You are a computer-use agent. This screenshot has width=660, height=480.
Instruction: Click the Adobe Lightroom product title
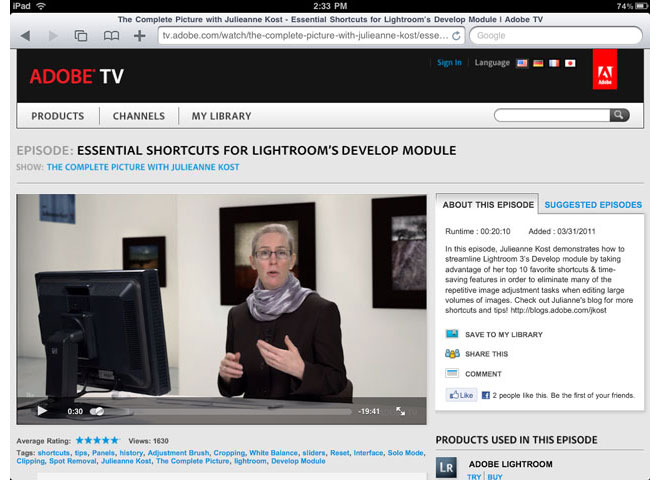pos(511,464)
